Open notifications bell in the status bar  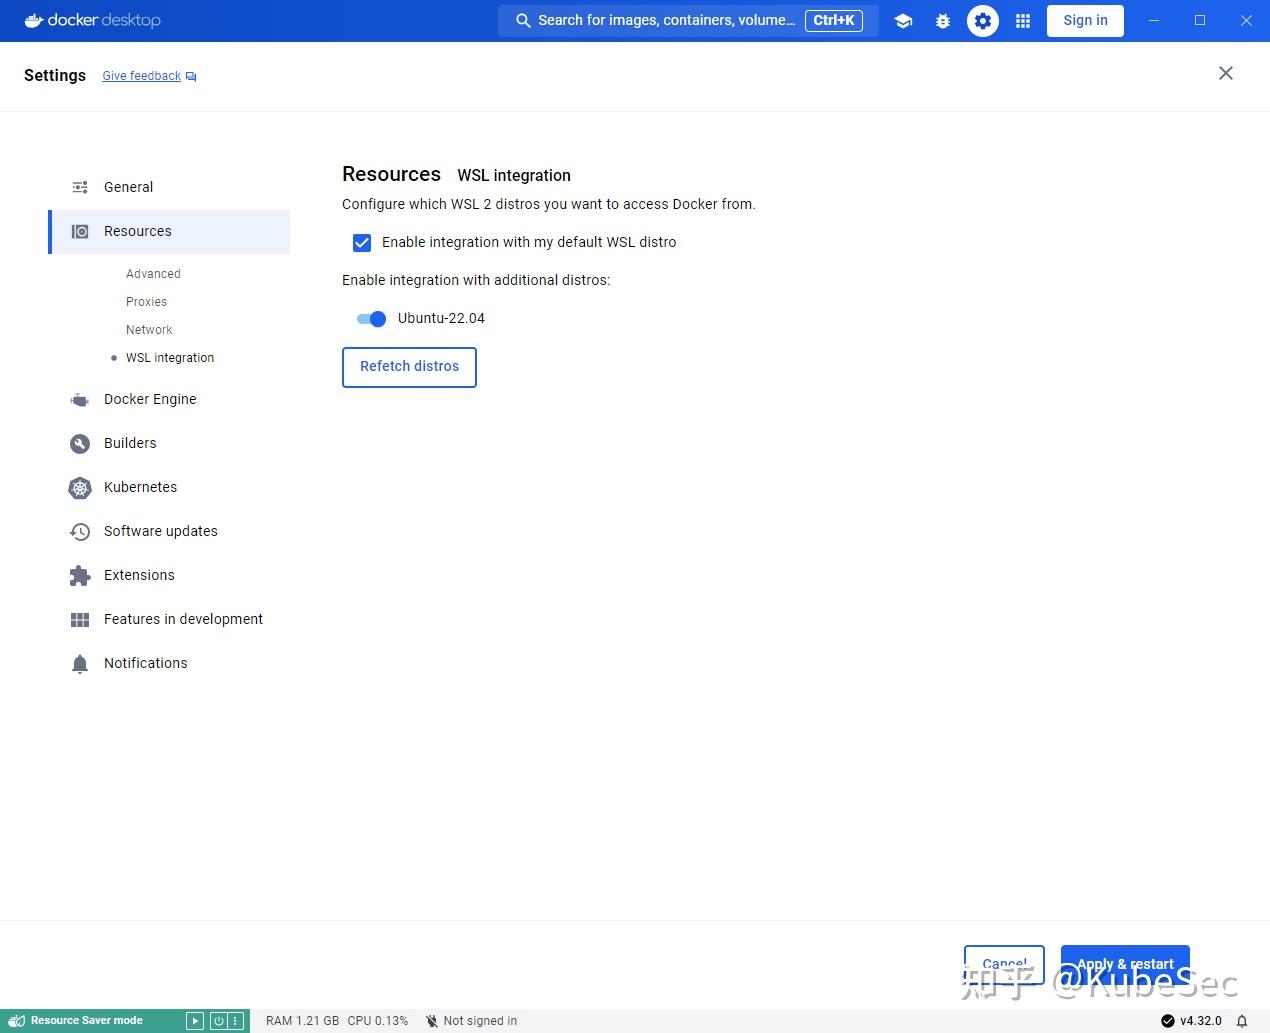click(x=1241, y=1021)
